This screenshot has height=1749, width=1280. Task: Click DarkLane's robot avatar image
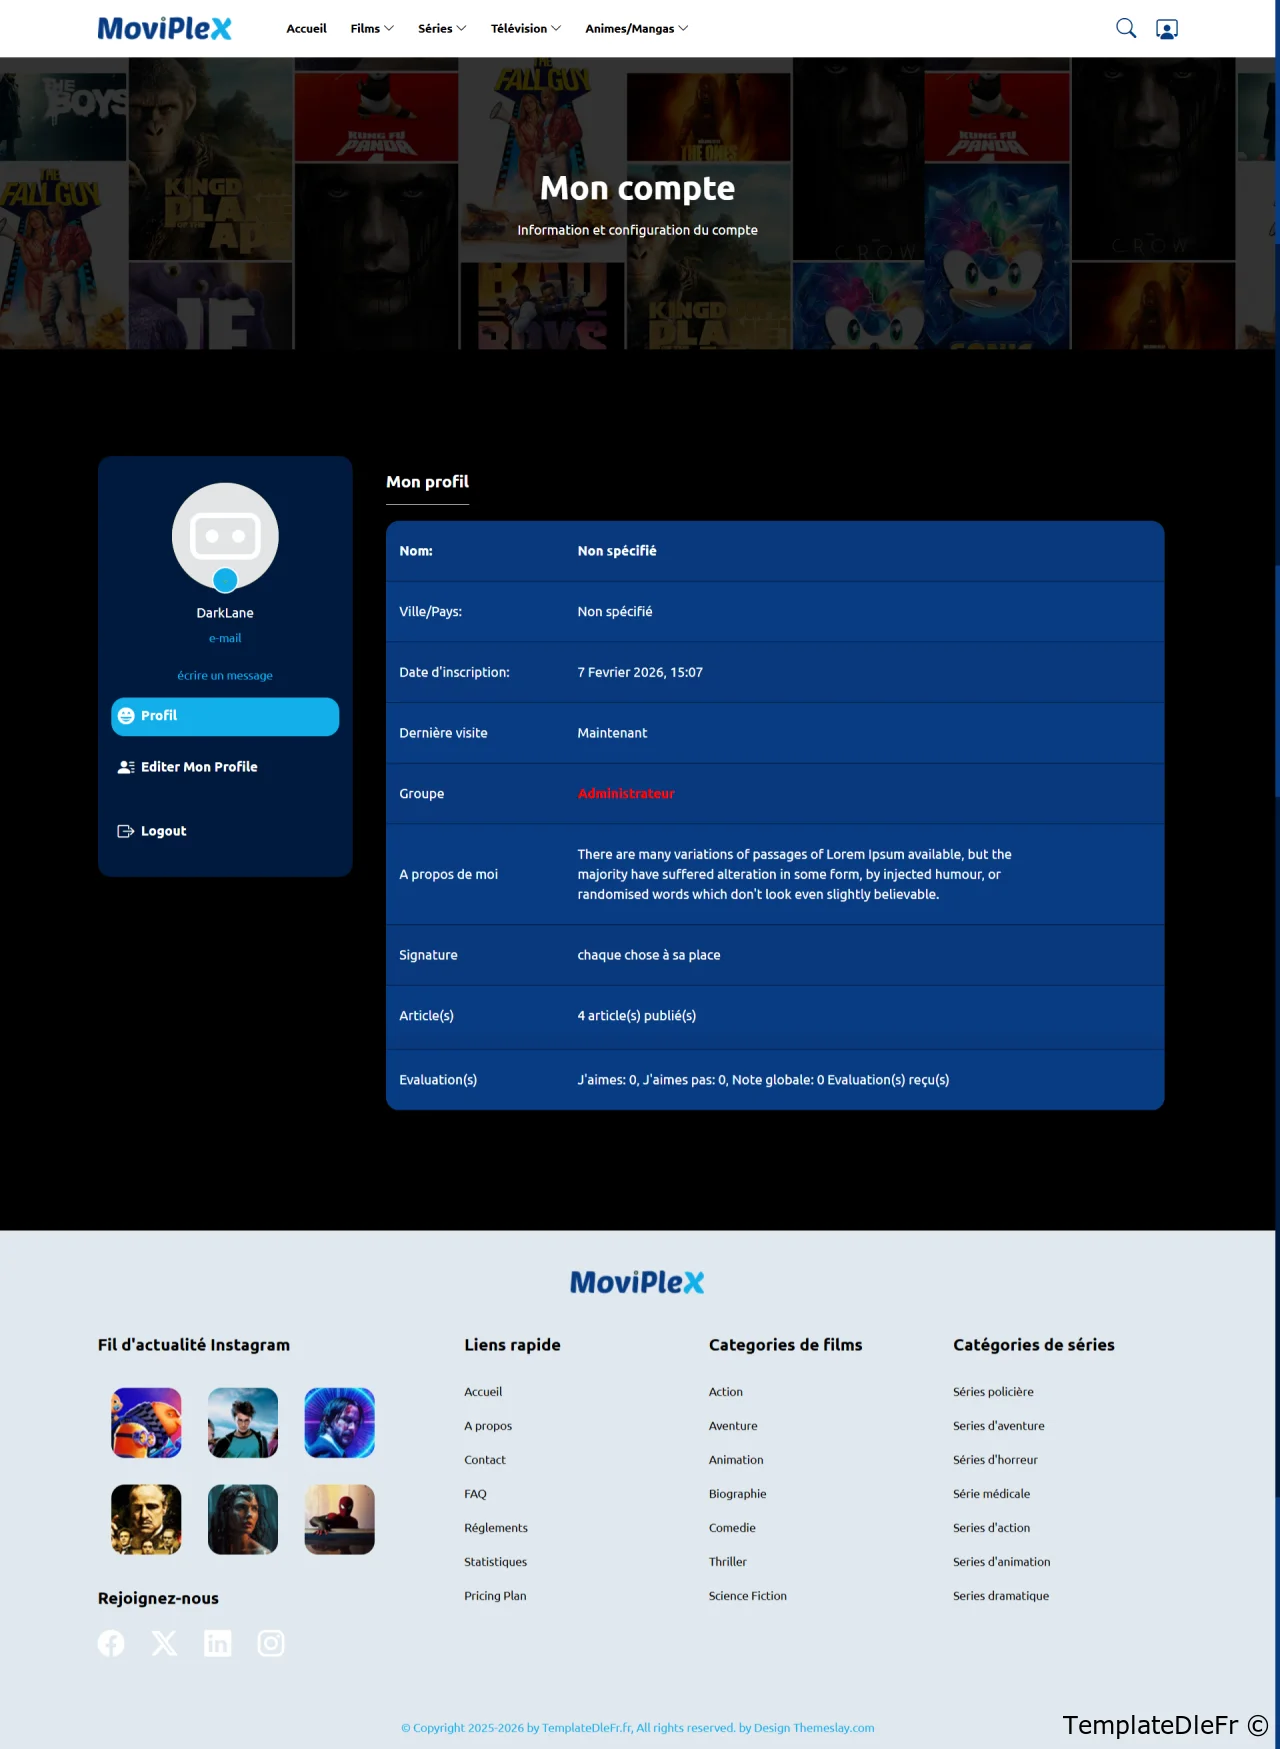point(225,536)
